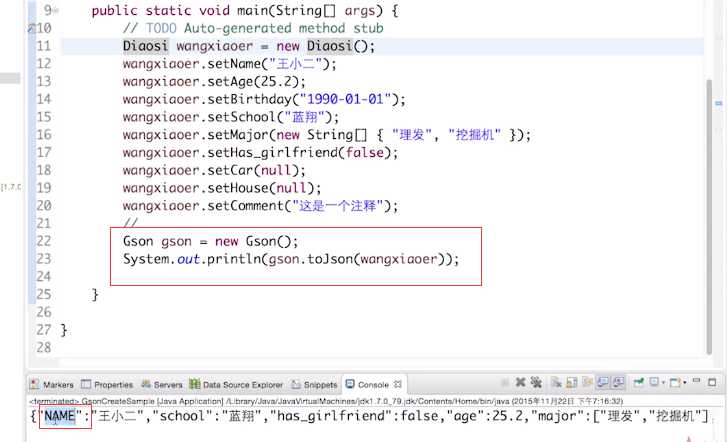Viewport: 727px width, 442px height.
Task: Click the Servers tab icon
Action: [146, 384]
